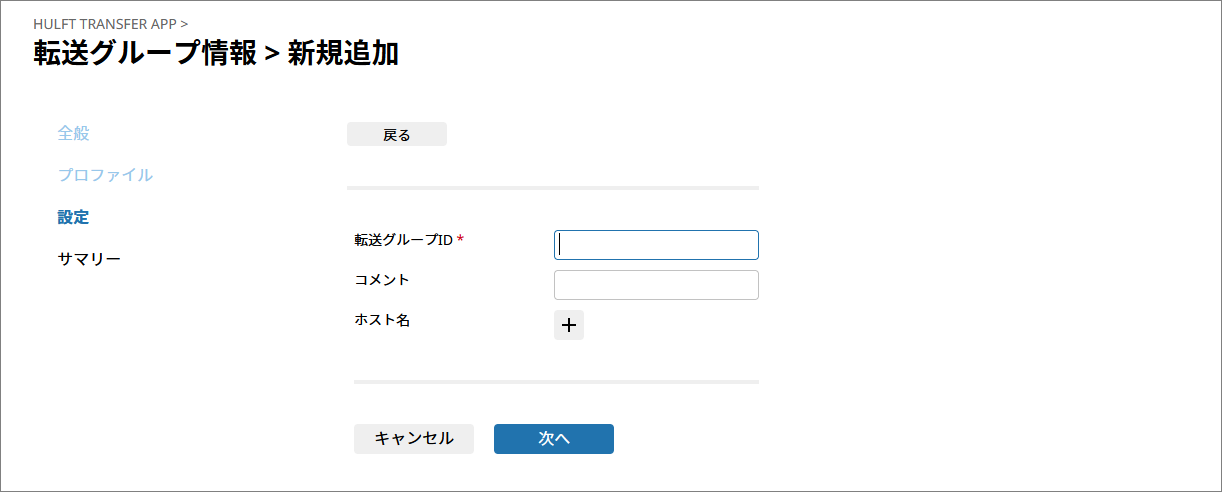Click the red required asterisk marker

[461, 240]
